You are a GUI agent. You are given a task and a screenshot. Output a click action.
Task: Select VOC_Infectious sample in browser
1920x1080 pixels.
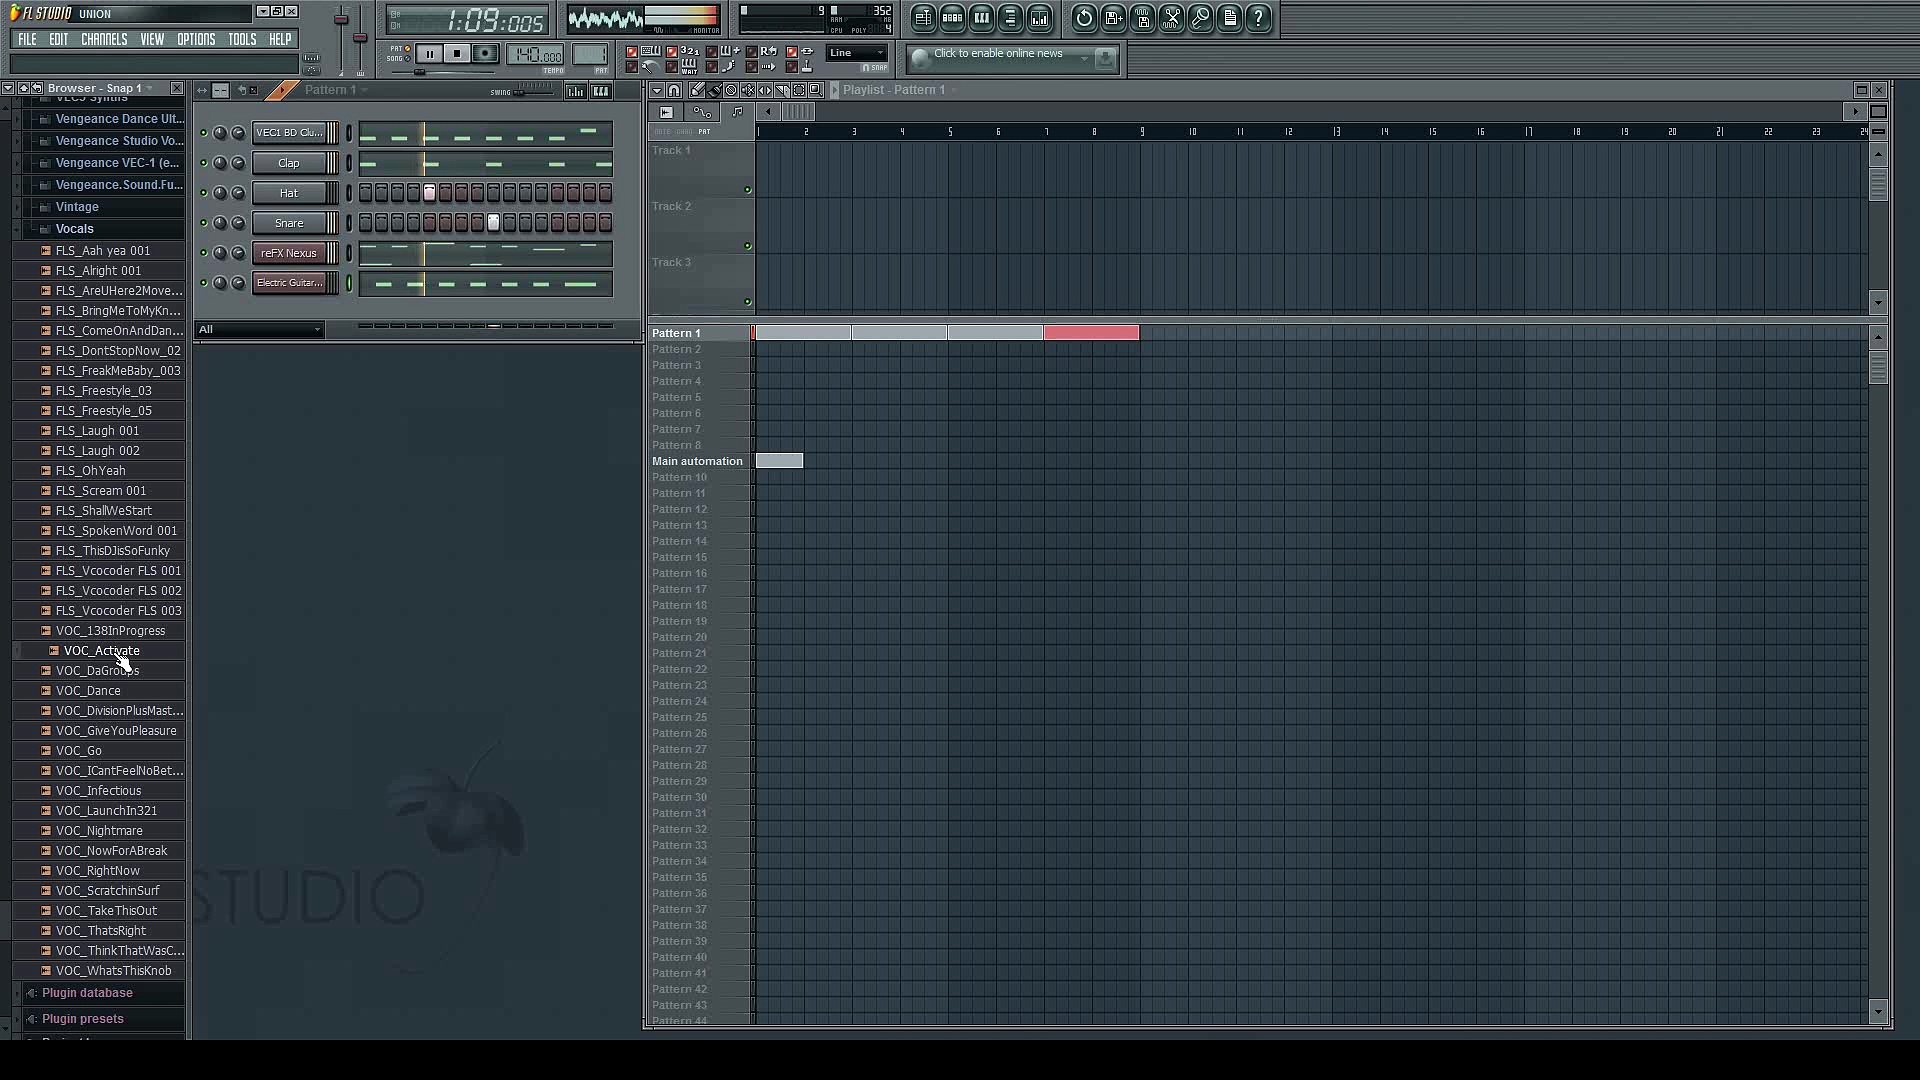coord(98,791)
